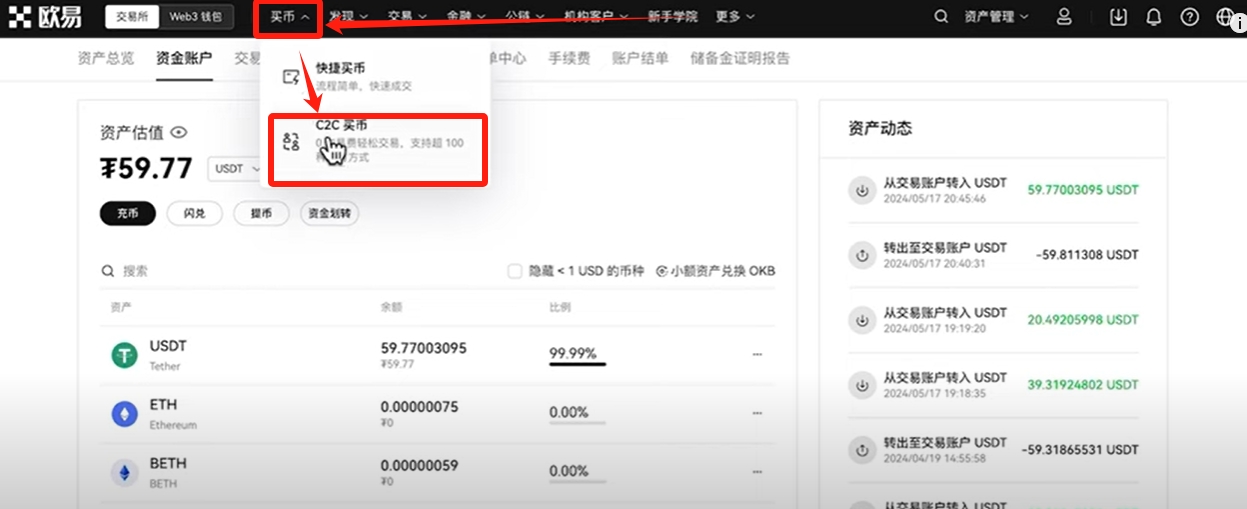Click the 充币 deposit button
This screenshot has width=1247, height=509.
point(127,213)
